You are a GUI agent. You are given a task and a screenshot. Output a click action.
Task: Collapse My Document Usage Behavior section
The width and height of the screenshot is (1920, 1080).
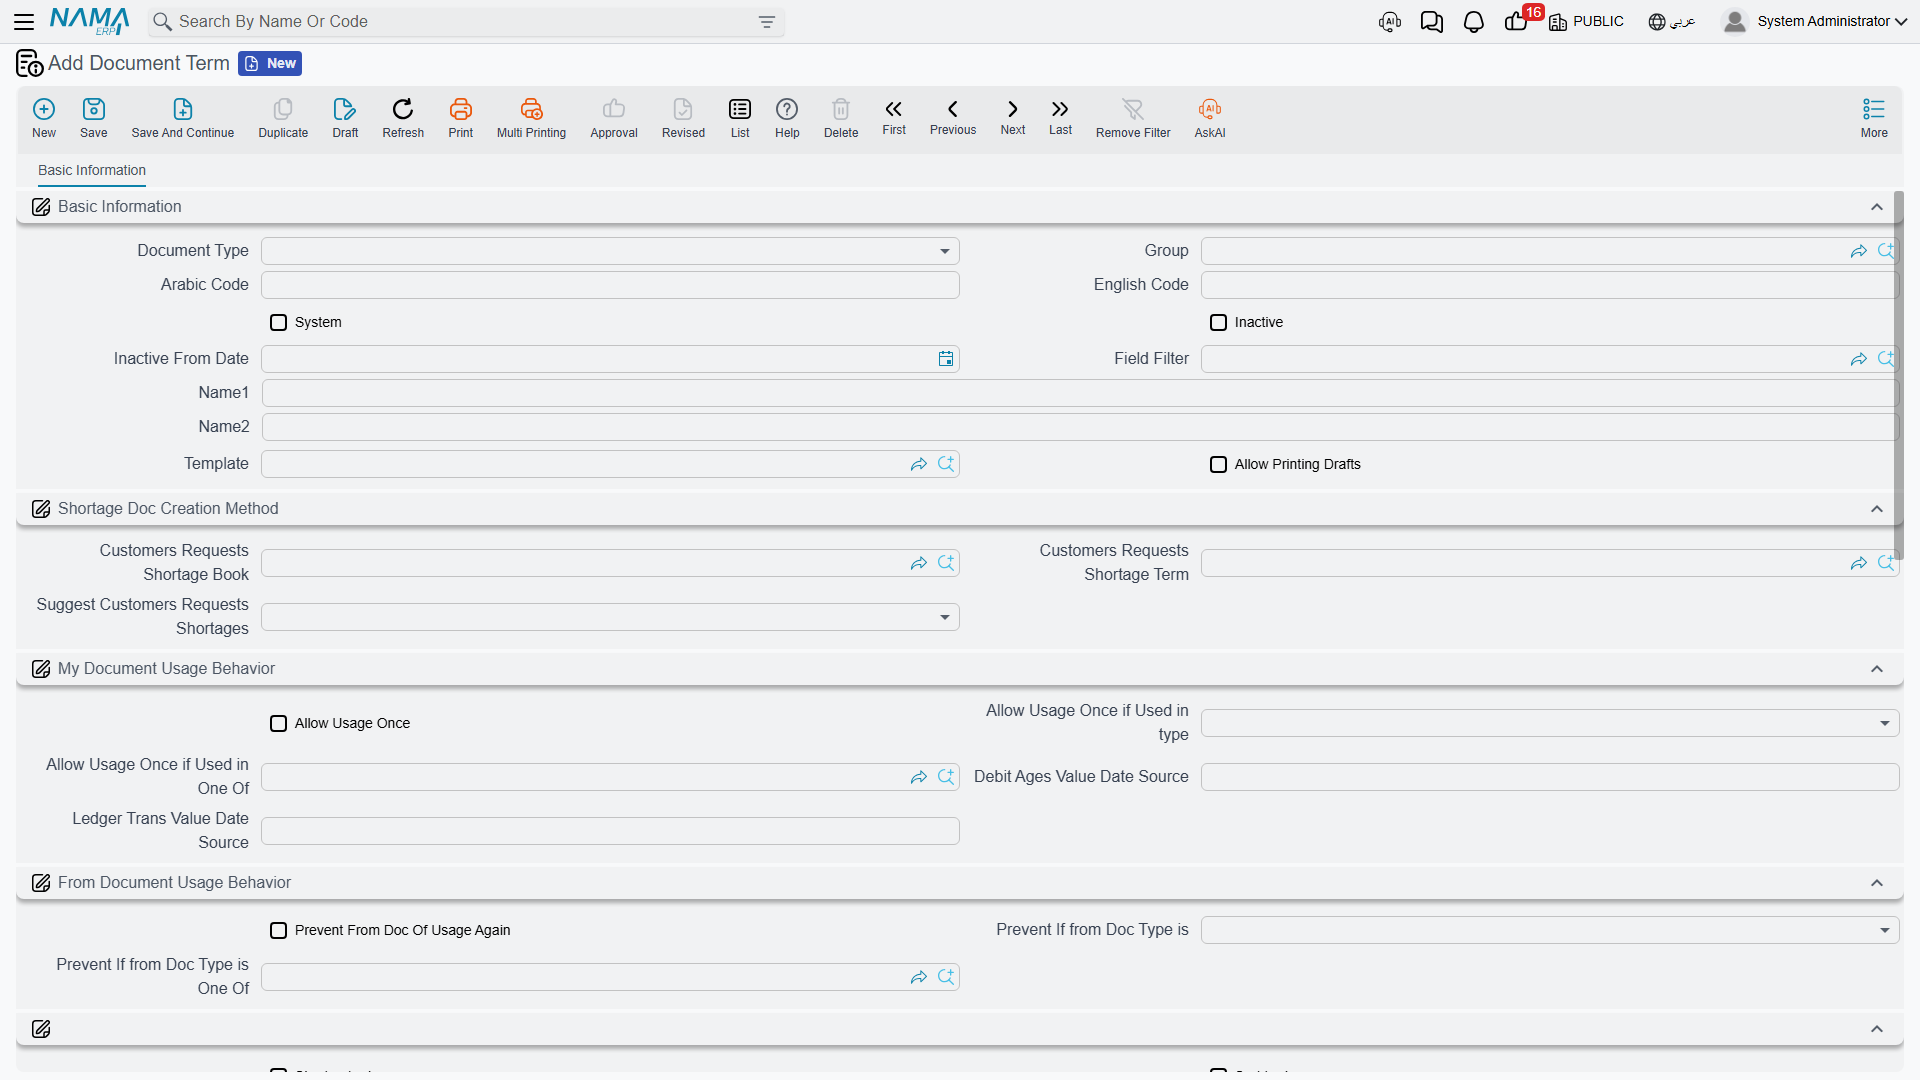click(x=1877, y=669)
